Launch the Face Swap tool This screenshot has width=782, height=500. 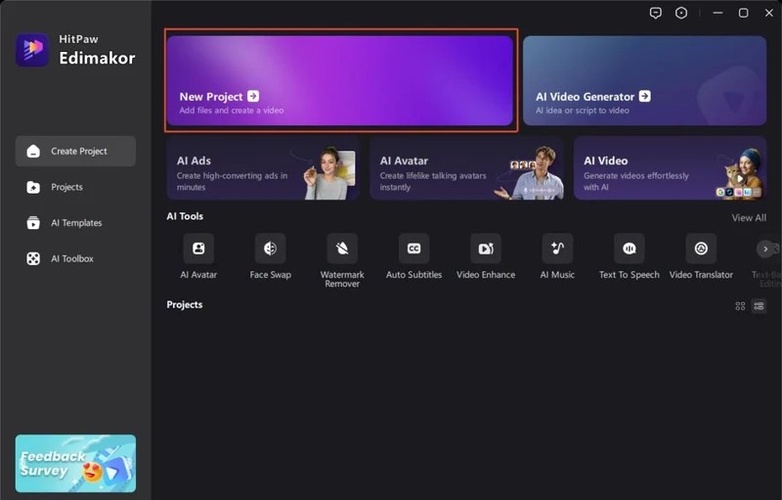click(x=270, y=248)
